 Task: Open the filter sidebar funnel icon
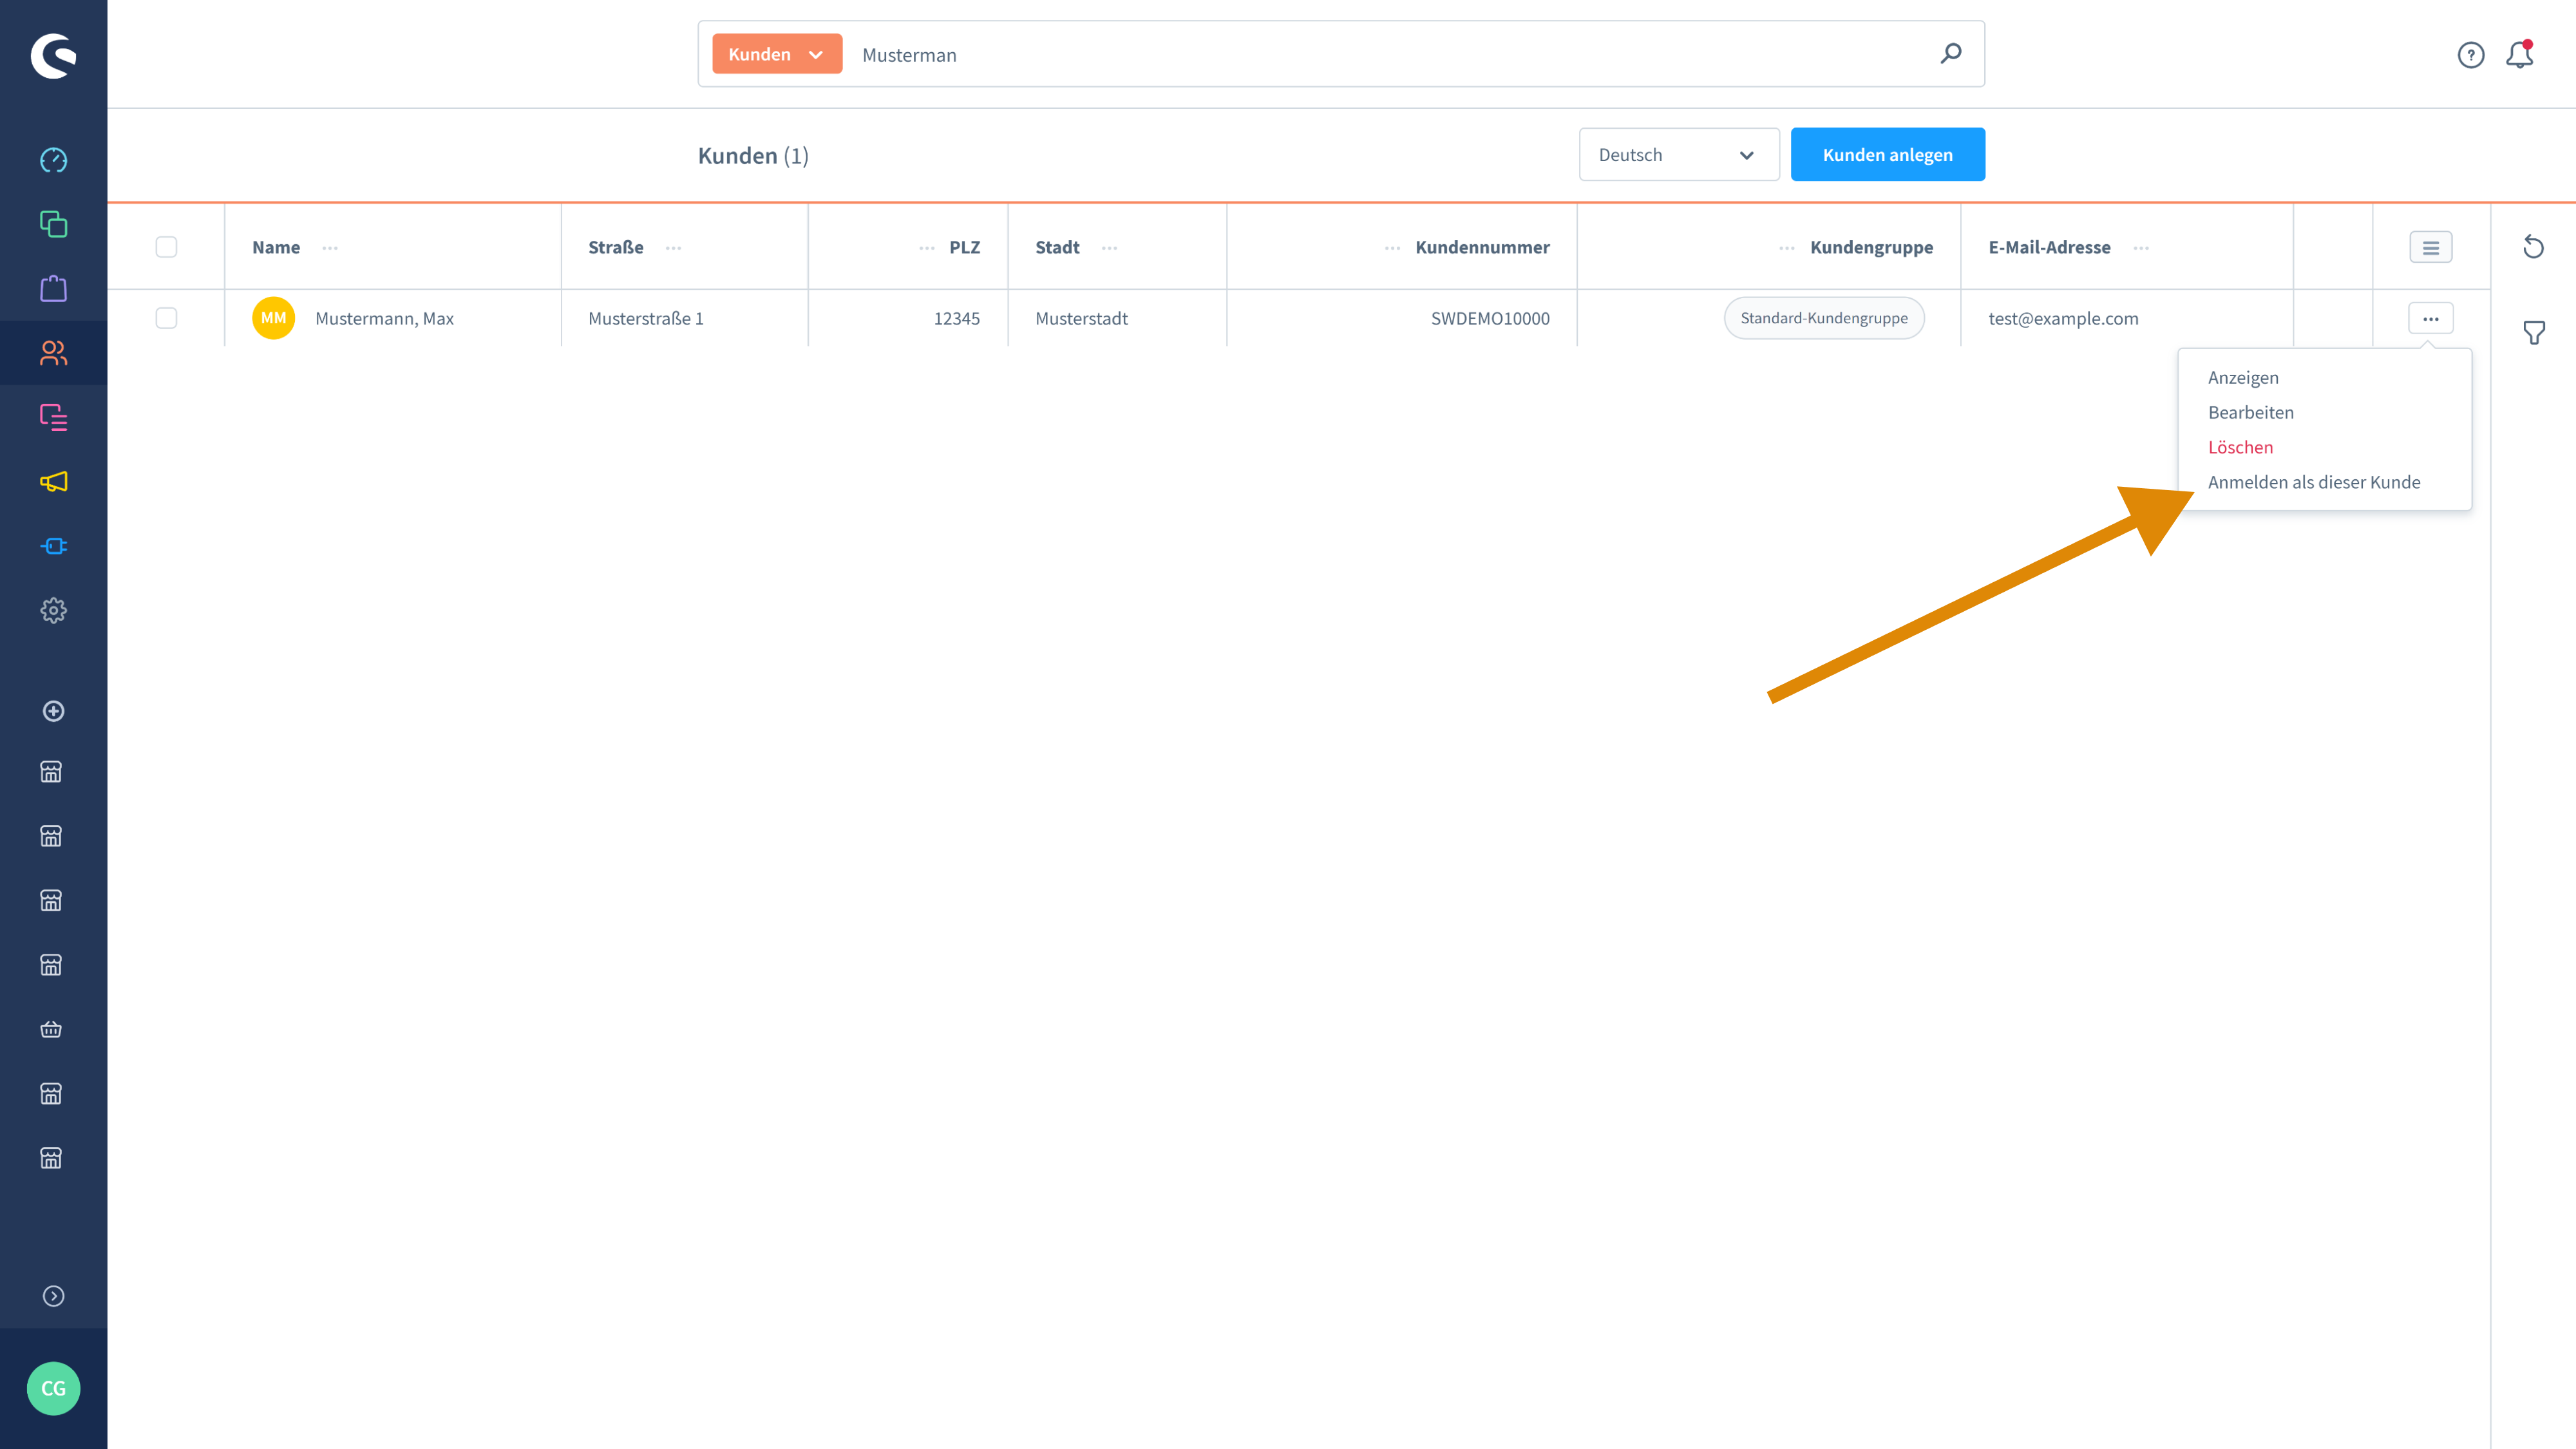(2534, 333)
